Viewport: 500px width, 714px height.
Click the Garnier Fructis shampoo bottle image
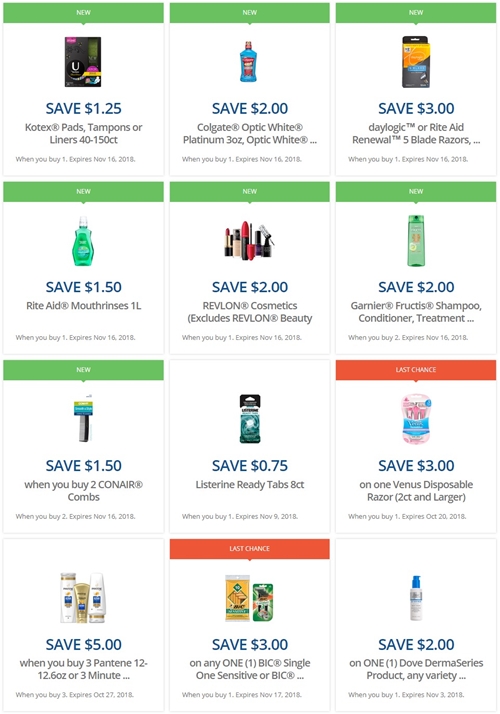tap(416, 241)
